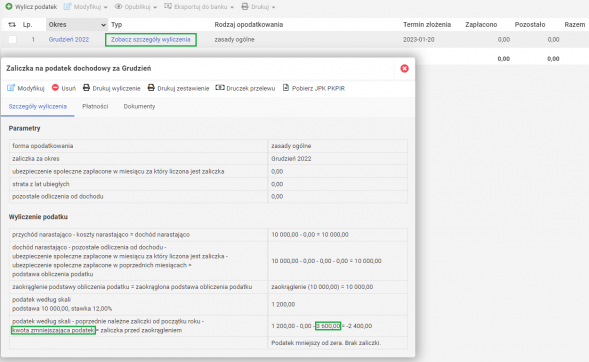Screen dimensions: 589x362
Task: Open the Grudzień 2022 period link
Action: (x=69, y=39)
